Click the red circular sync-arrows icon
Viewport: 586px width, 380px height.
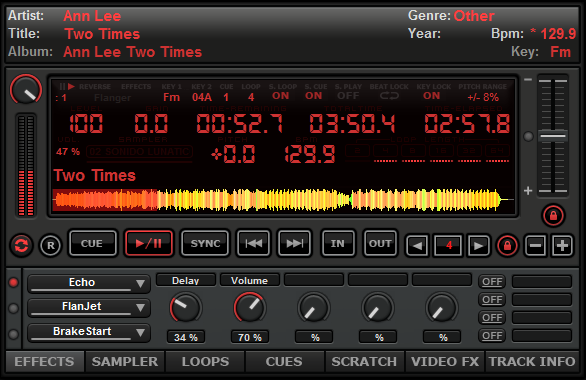point(21,245)
